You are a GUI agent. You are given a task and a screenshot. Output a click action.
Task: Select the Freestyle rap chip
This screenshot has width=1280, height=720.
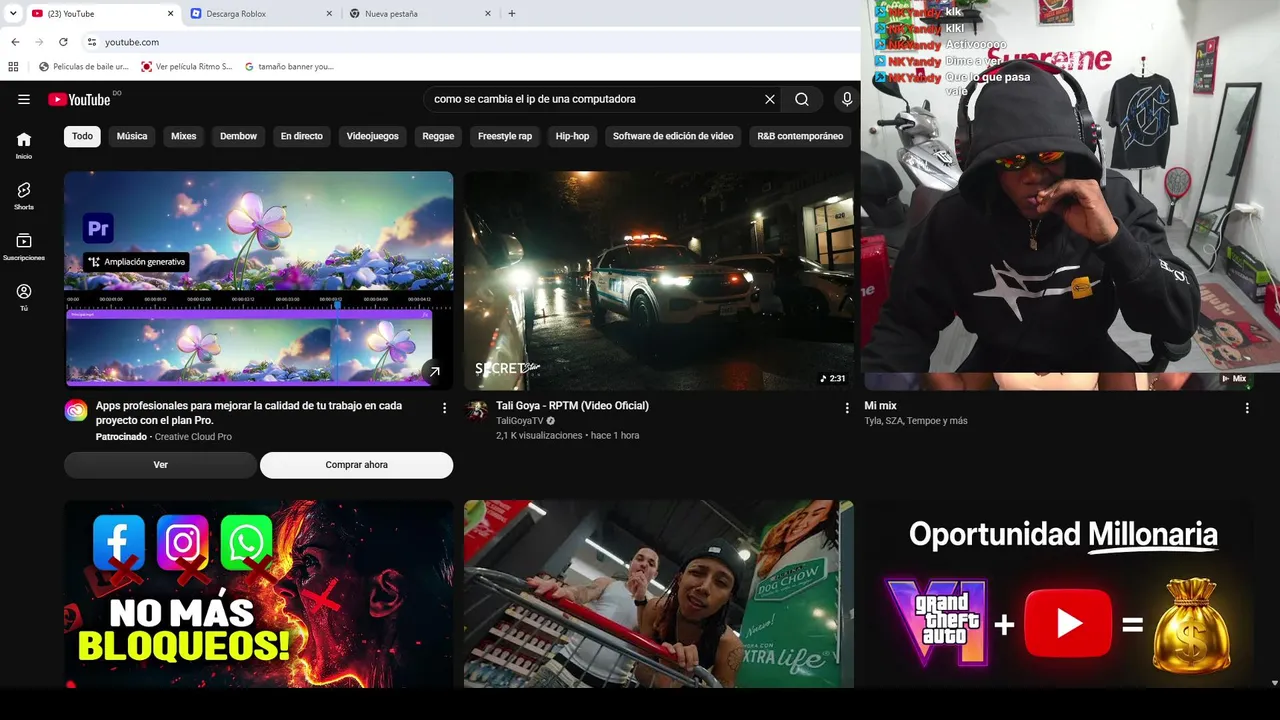(x=505, y=136)
